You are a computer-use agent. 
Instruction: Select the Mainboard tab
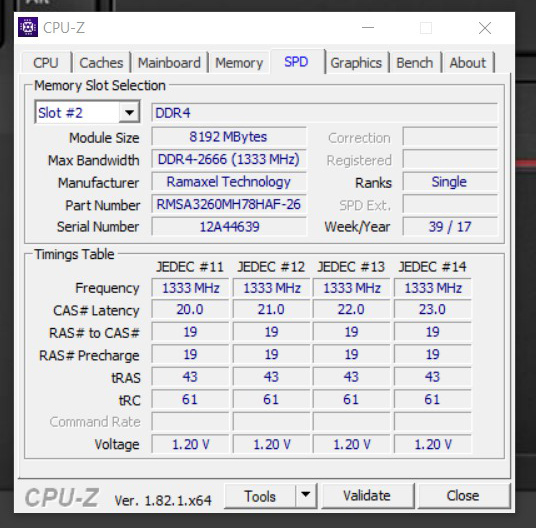tap(169, 63)
